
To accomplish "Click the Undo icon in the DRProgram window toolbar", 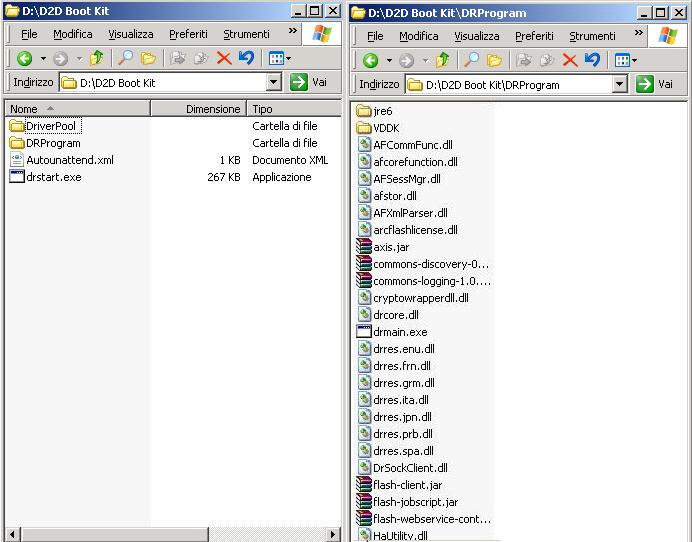I will coord(592,60).
